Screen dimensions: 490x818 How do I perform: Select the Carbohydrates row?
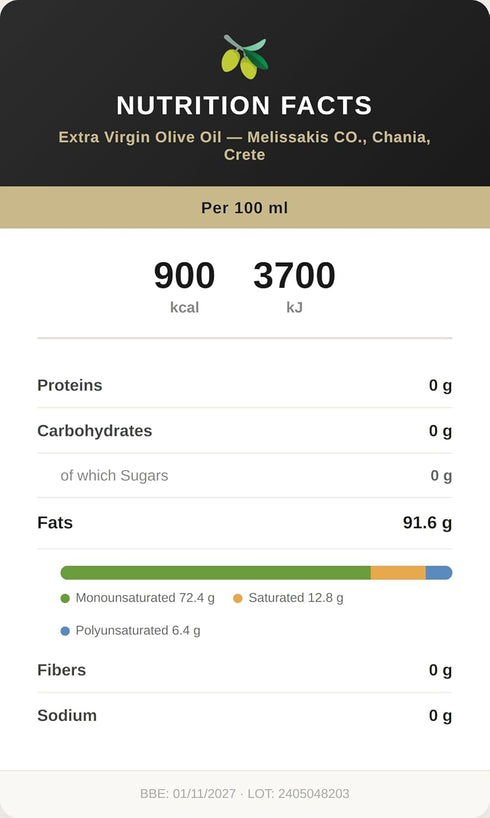245,430
